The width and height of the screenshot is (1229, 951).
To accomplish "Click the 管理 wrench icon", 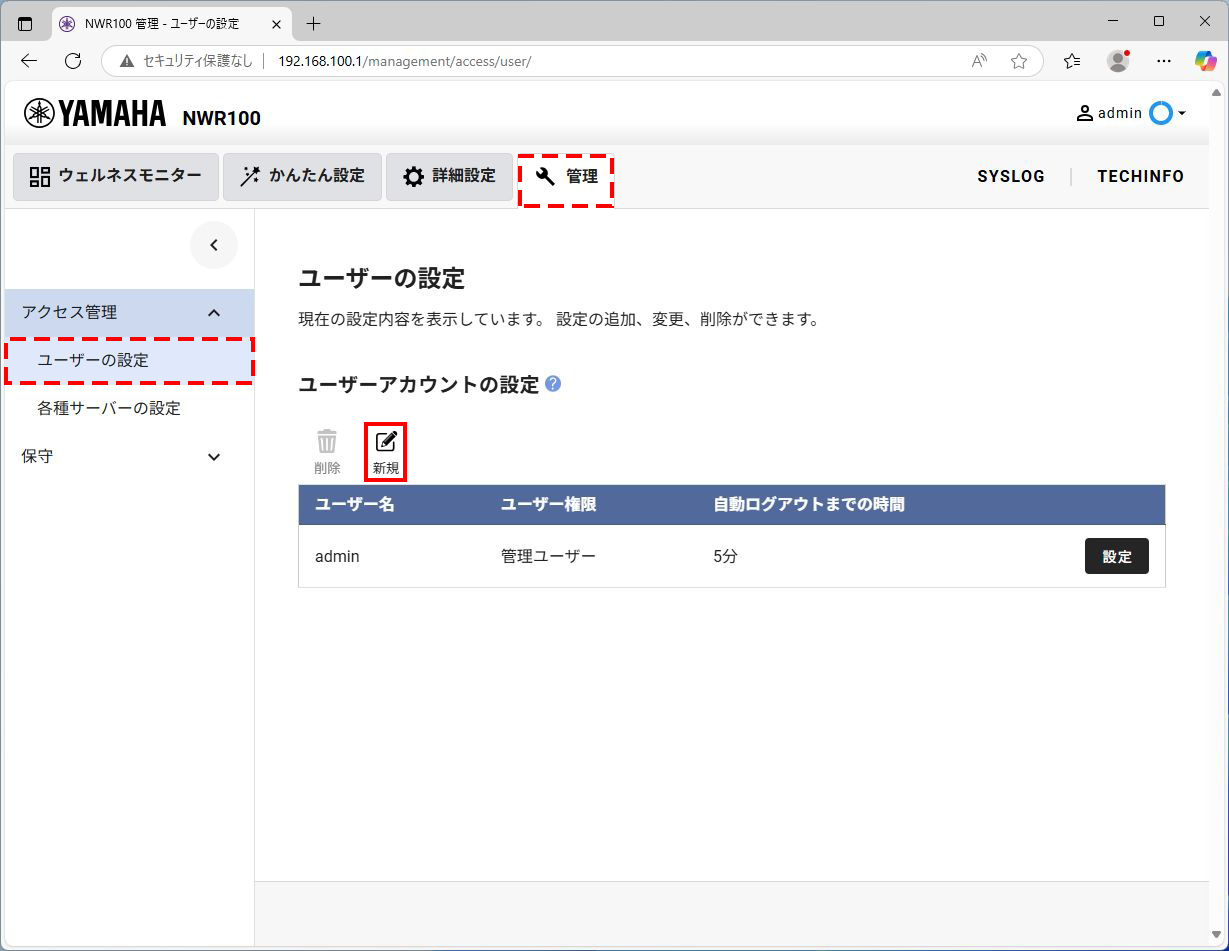I will click(x=544, y=176).
